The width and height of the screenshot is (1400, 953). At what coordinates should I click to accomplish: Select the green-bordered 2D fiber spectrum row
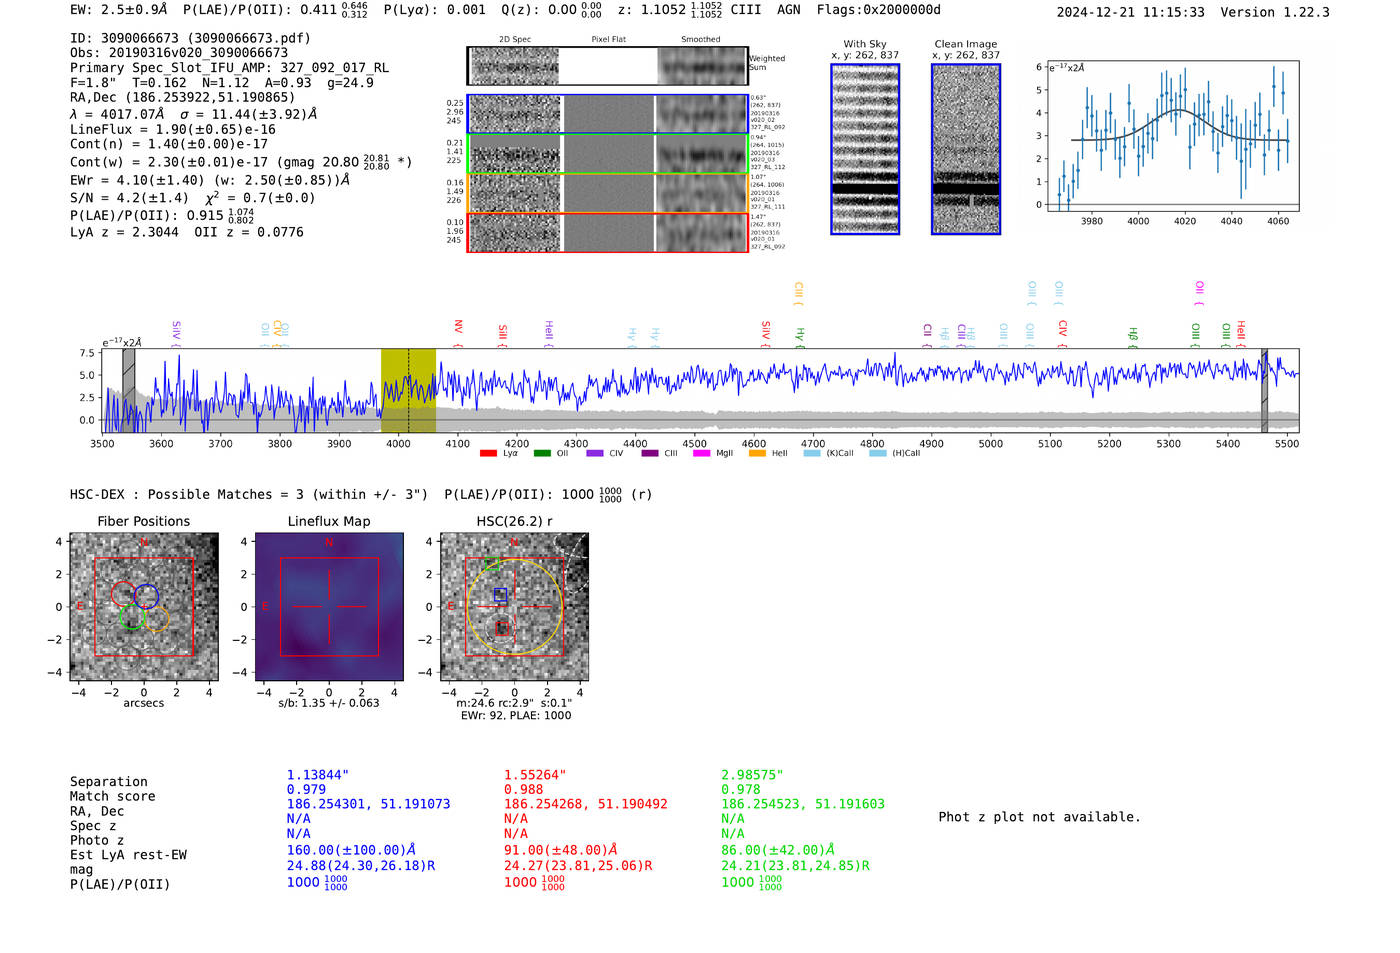608,154
